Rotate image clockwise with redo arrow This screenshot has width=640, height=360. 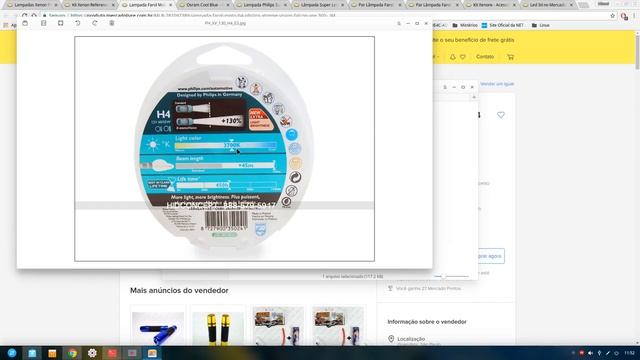[95, 23]
